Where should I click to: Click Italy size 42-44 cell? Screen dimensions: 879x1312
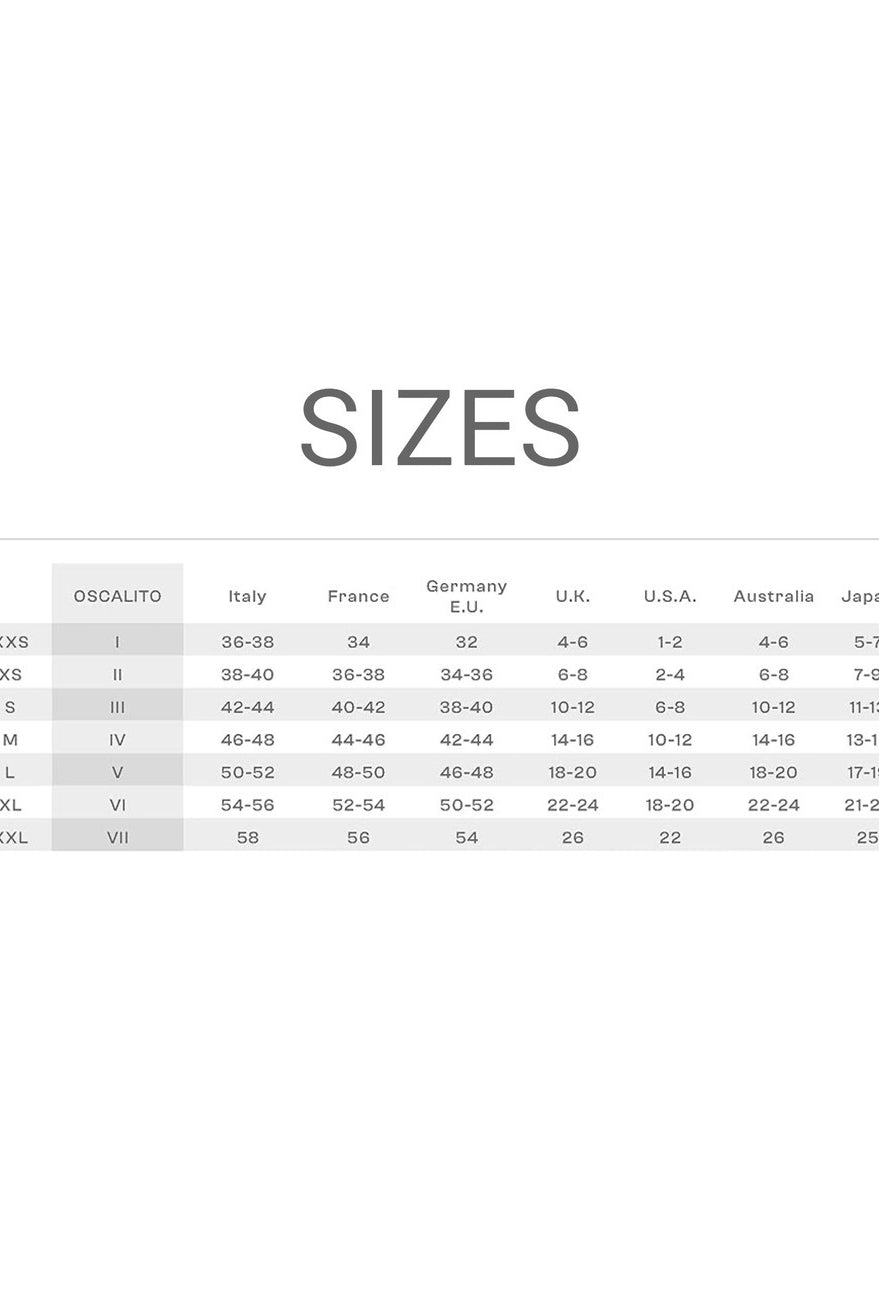pos(247,707)
